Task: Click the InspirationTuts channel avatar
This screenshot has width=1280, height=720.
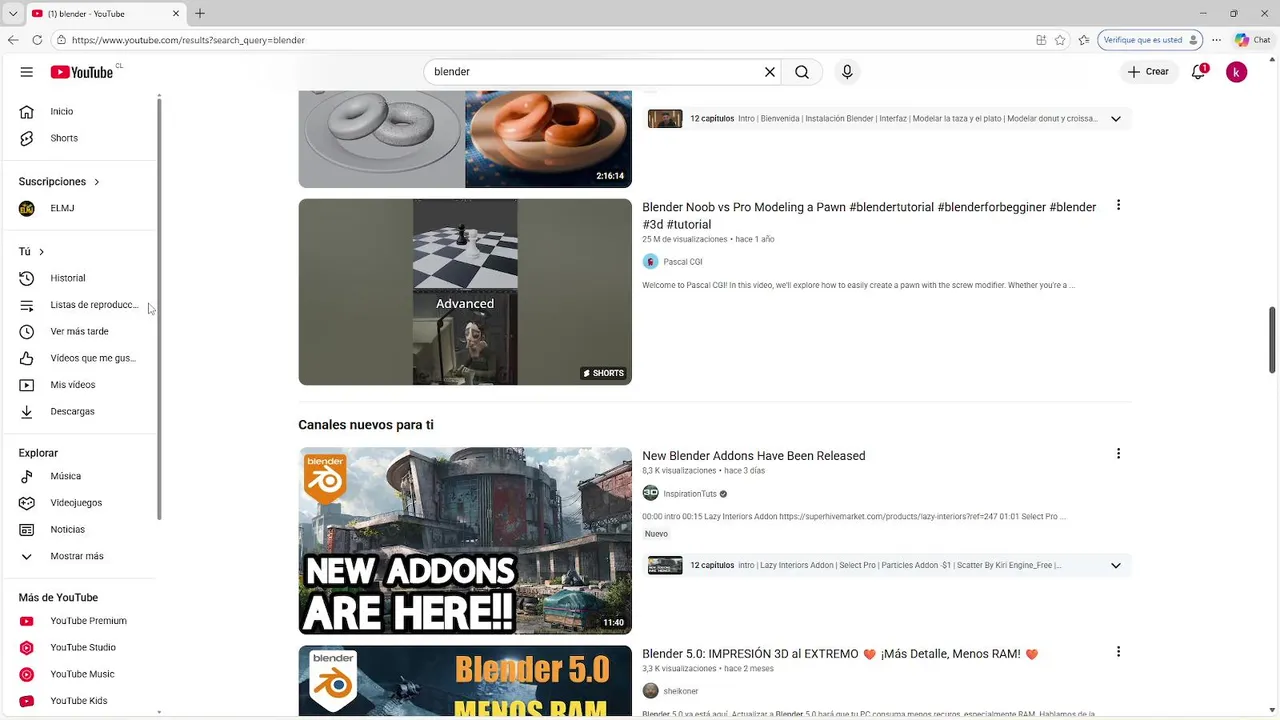Action: [x=651, y=493]
